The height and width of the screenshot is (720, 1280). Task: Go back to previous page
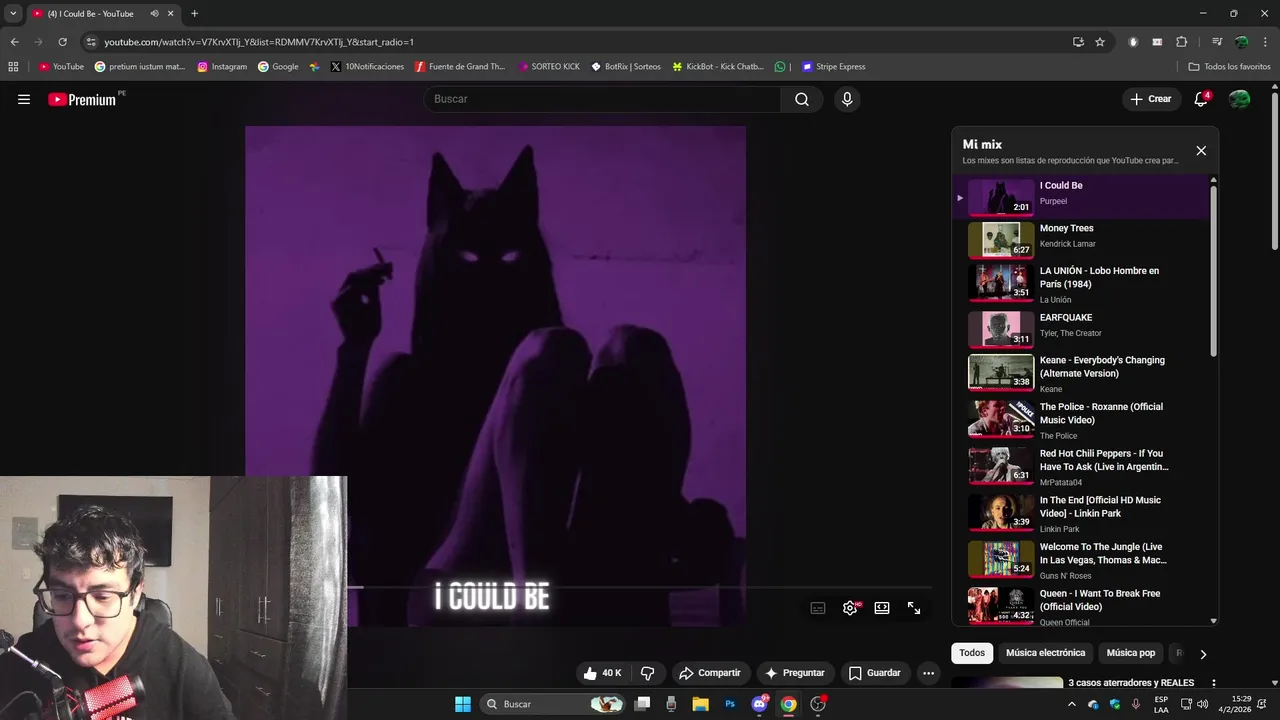14,42
